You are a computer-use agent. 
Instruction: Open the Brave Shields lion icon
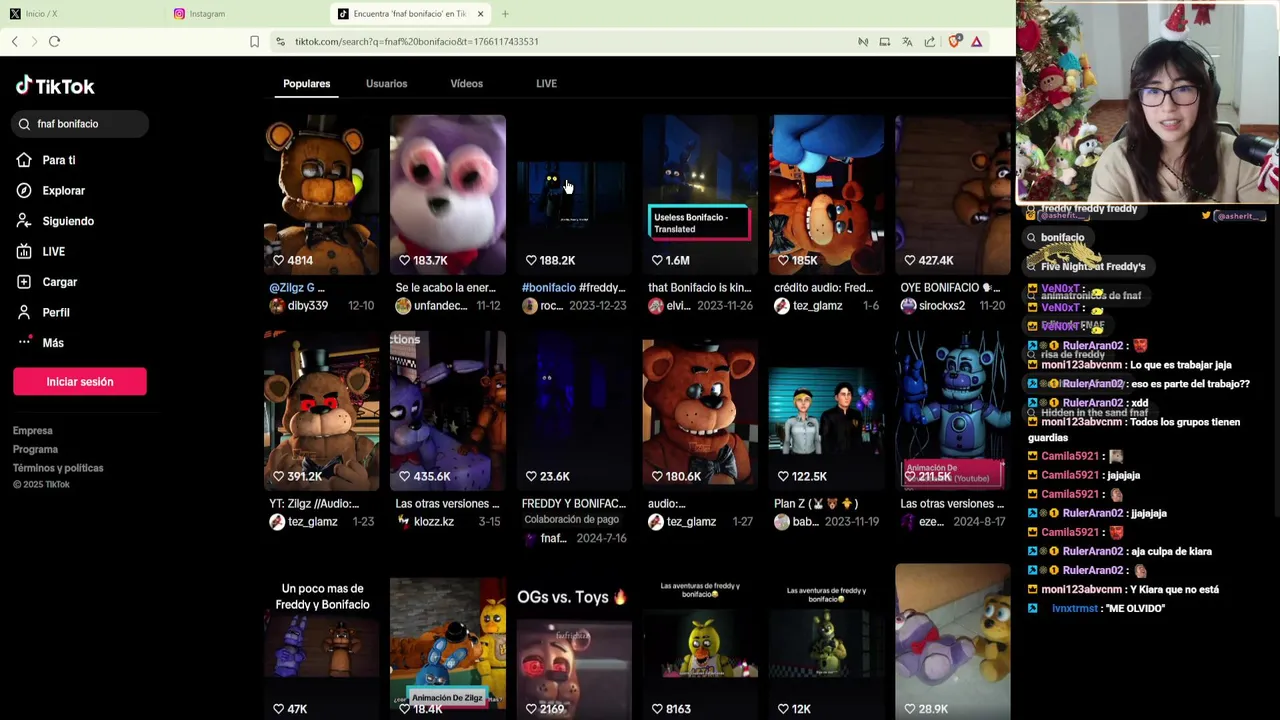point(954,41)
